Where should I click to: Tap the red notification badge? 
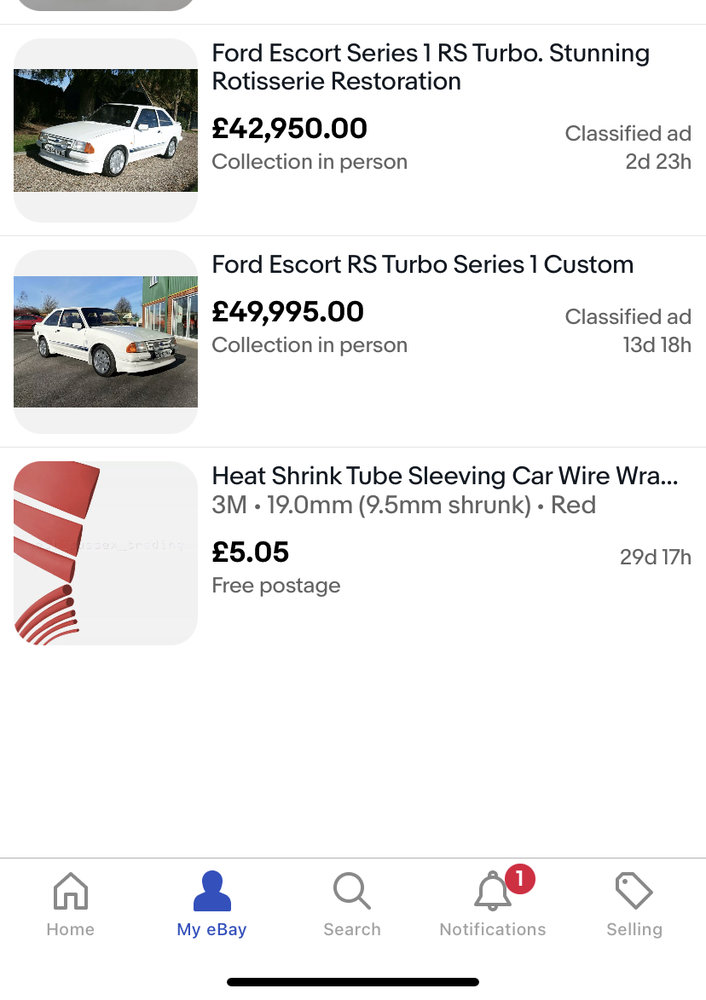(x=520, y=879)
